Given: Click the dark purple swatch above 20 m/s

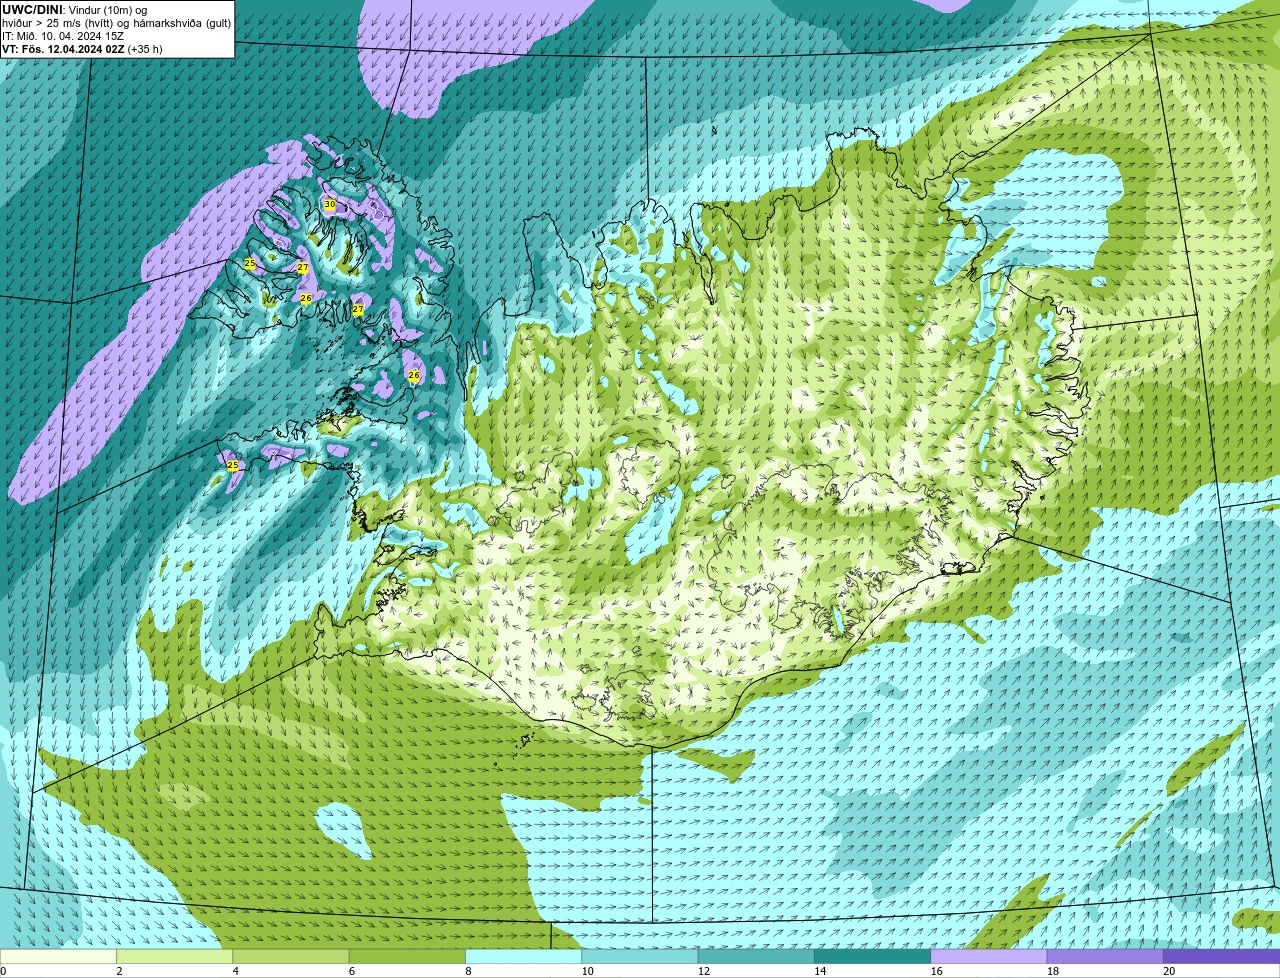Looking at the screenshot, I should pyautogui.click(x=1222, y=956).
